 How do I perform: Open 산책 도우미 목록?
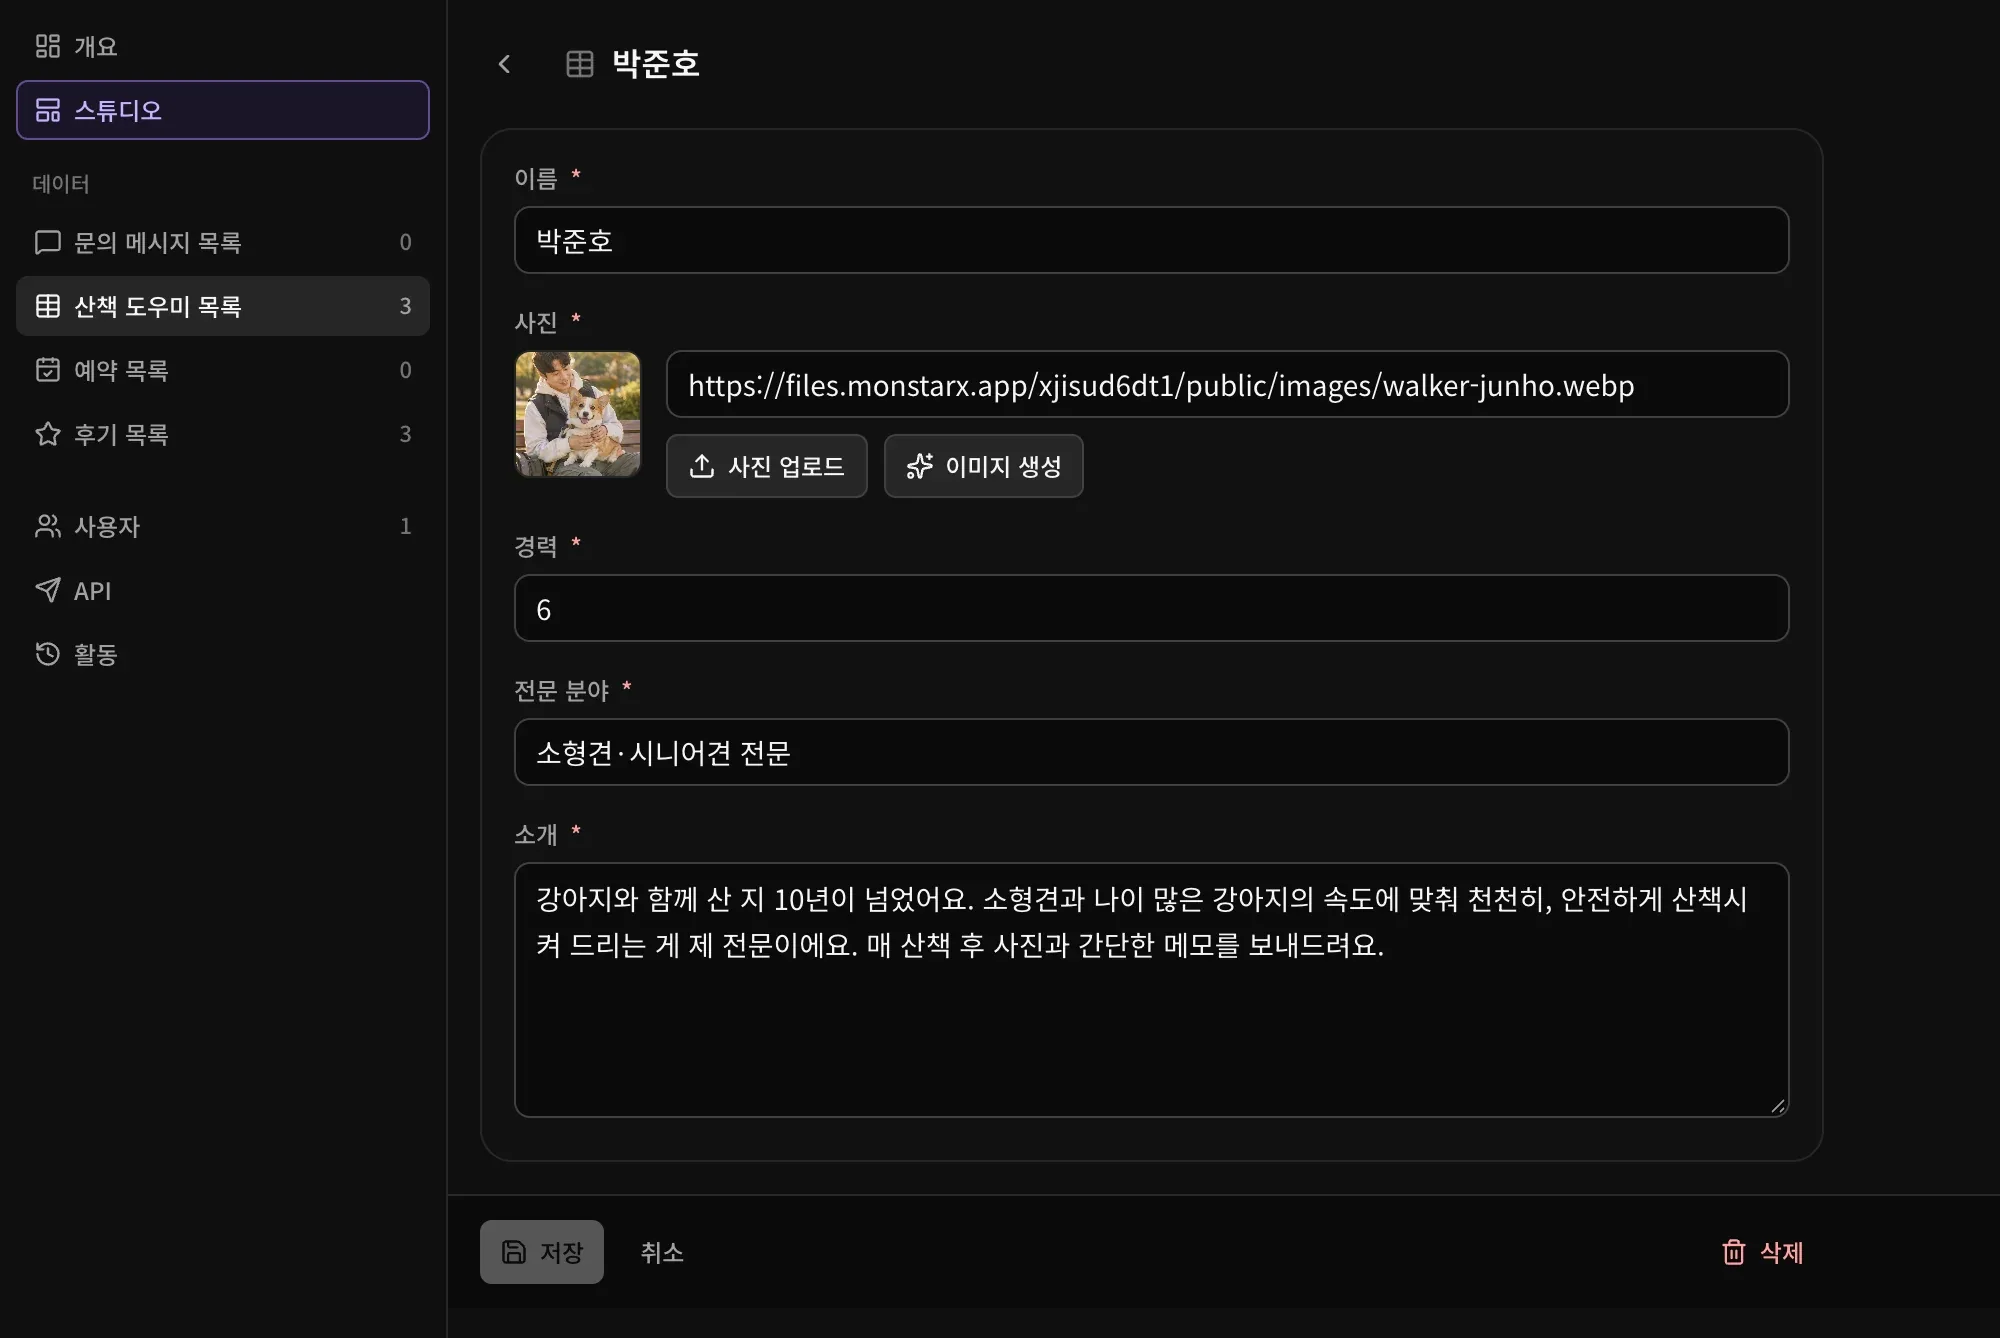222,306
